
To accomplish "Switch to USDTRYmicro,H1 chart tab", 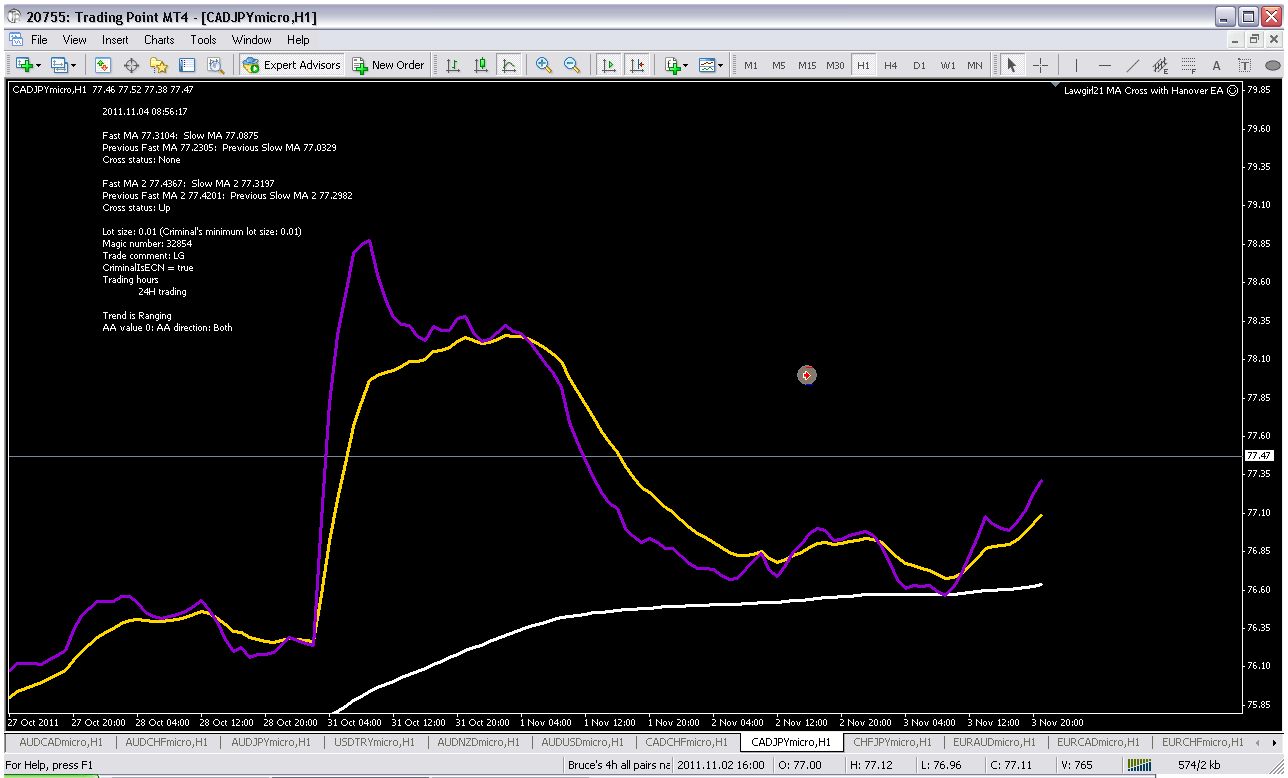I will point(376,742).
